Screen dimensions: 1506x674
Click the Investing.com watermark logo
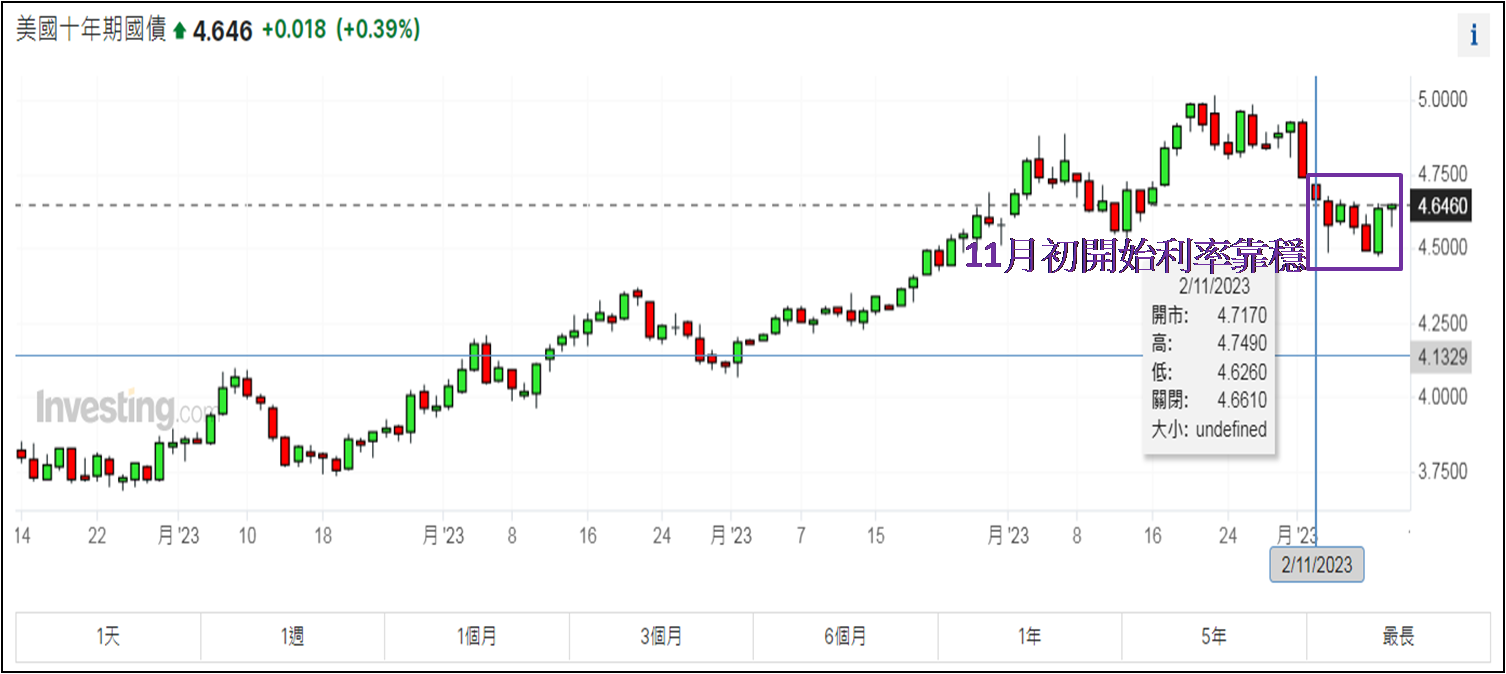point(124,409)
